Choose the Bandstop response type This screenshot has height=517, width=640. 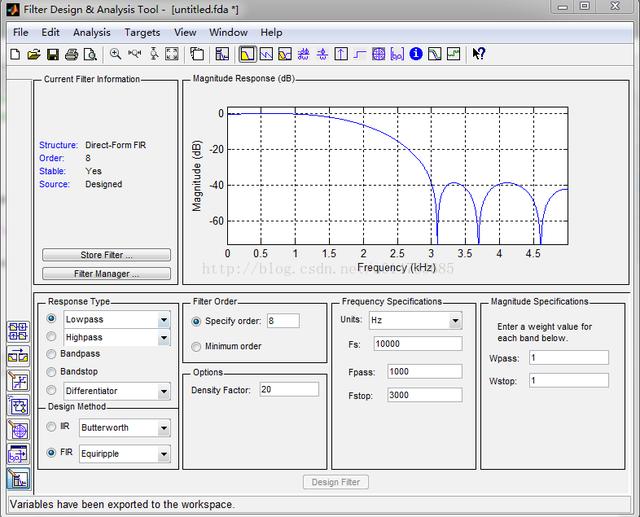(51, 372)
